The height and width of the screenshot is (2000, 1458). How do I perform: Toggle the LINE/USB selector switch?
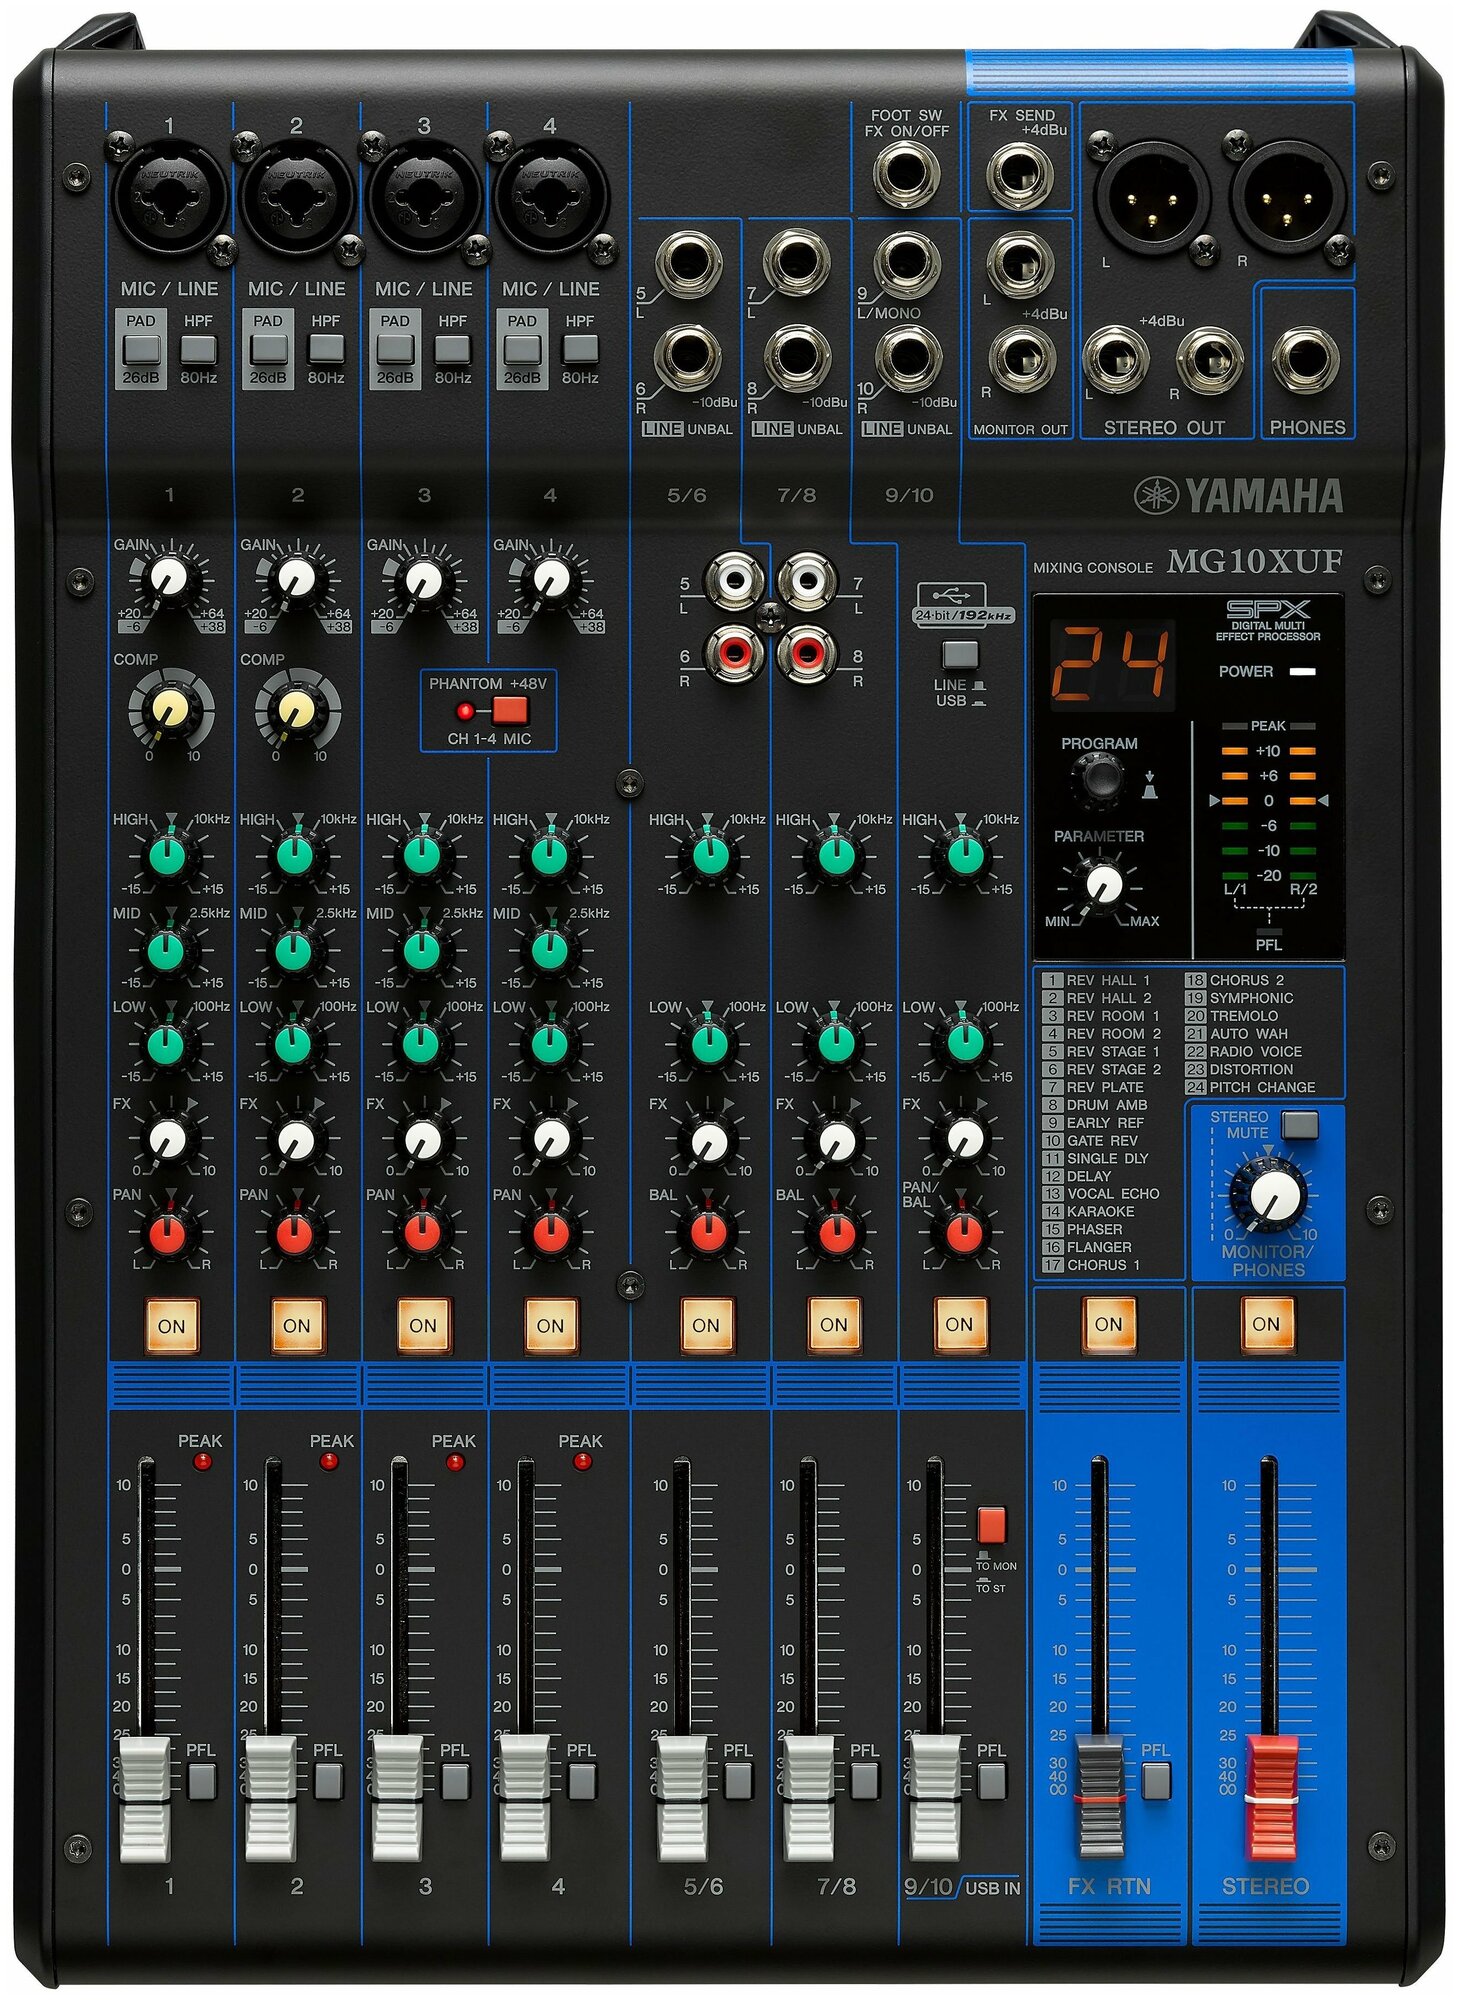coord(960,656)
